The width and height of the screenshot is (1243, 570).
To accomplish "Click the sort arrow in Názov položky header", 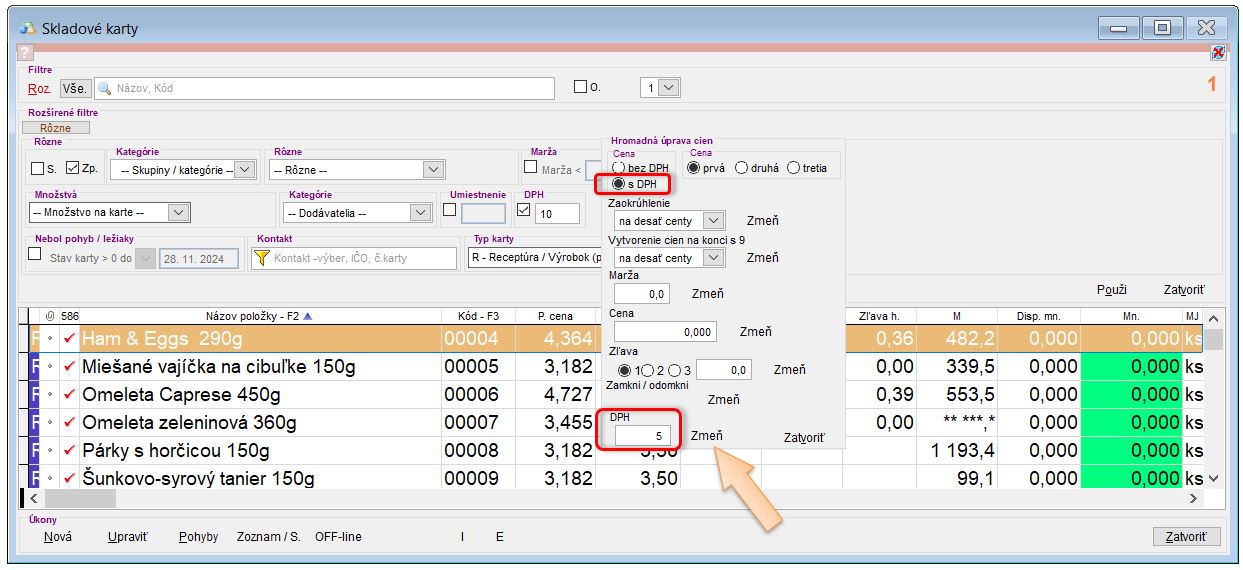I will click(x=308, y=317).
